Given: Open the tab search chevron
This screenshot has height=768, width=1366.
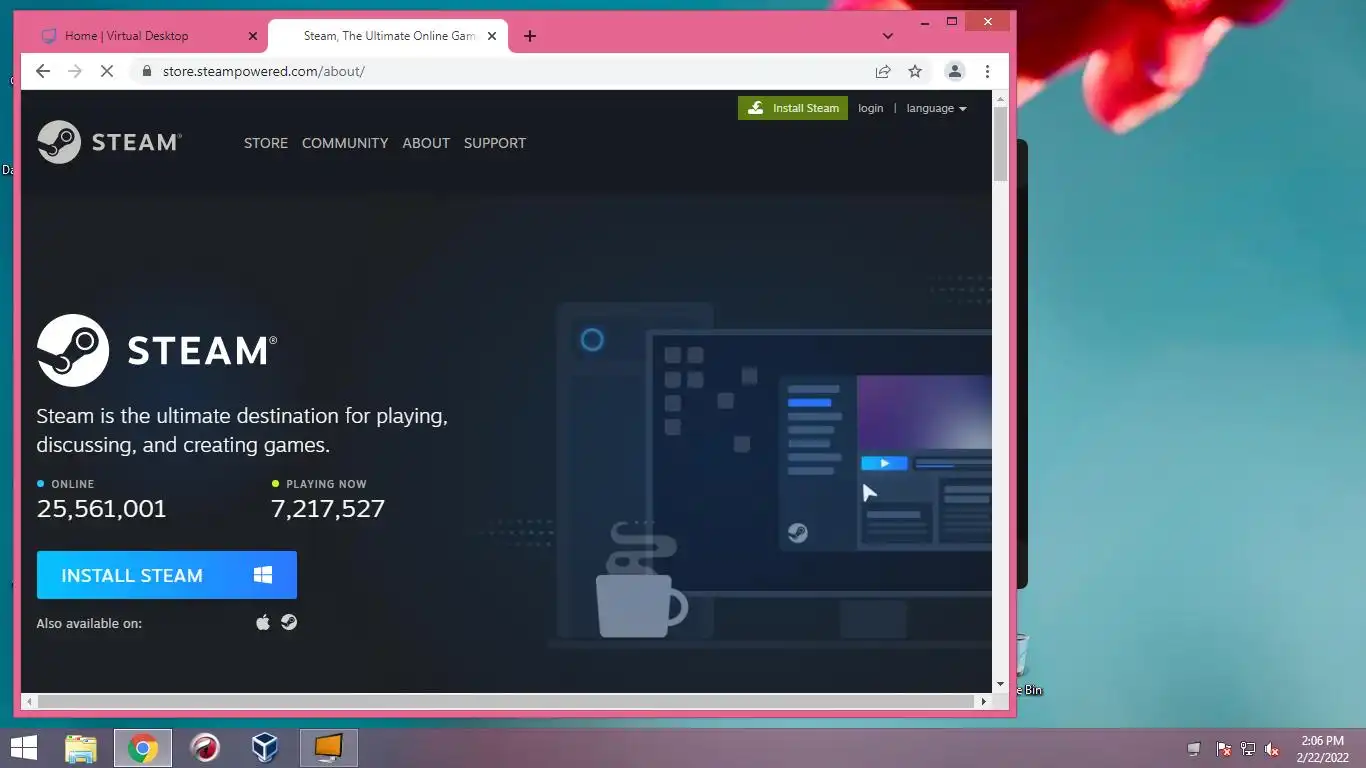Looking at the screenshot, I should tap(887, 36).
